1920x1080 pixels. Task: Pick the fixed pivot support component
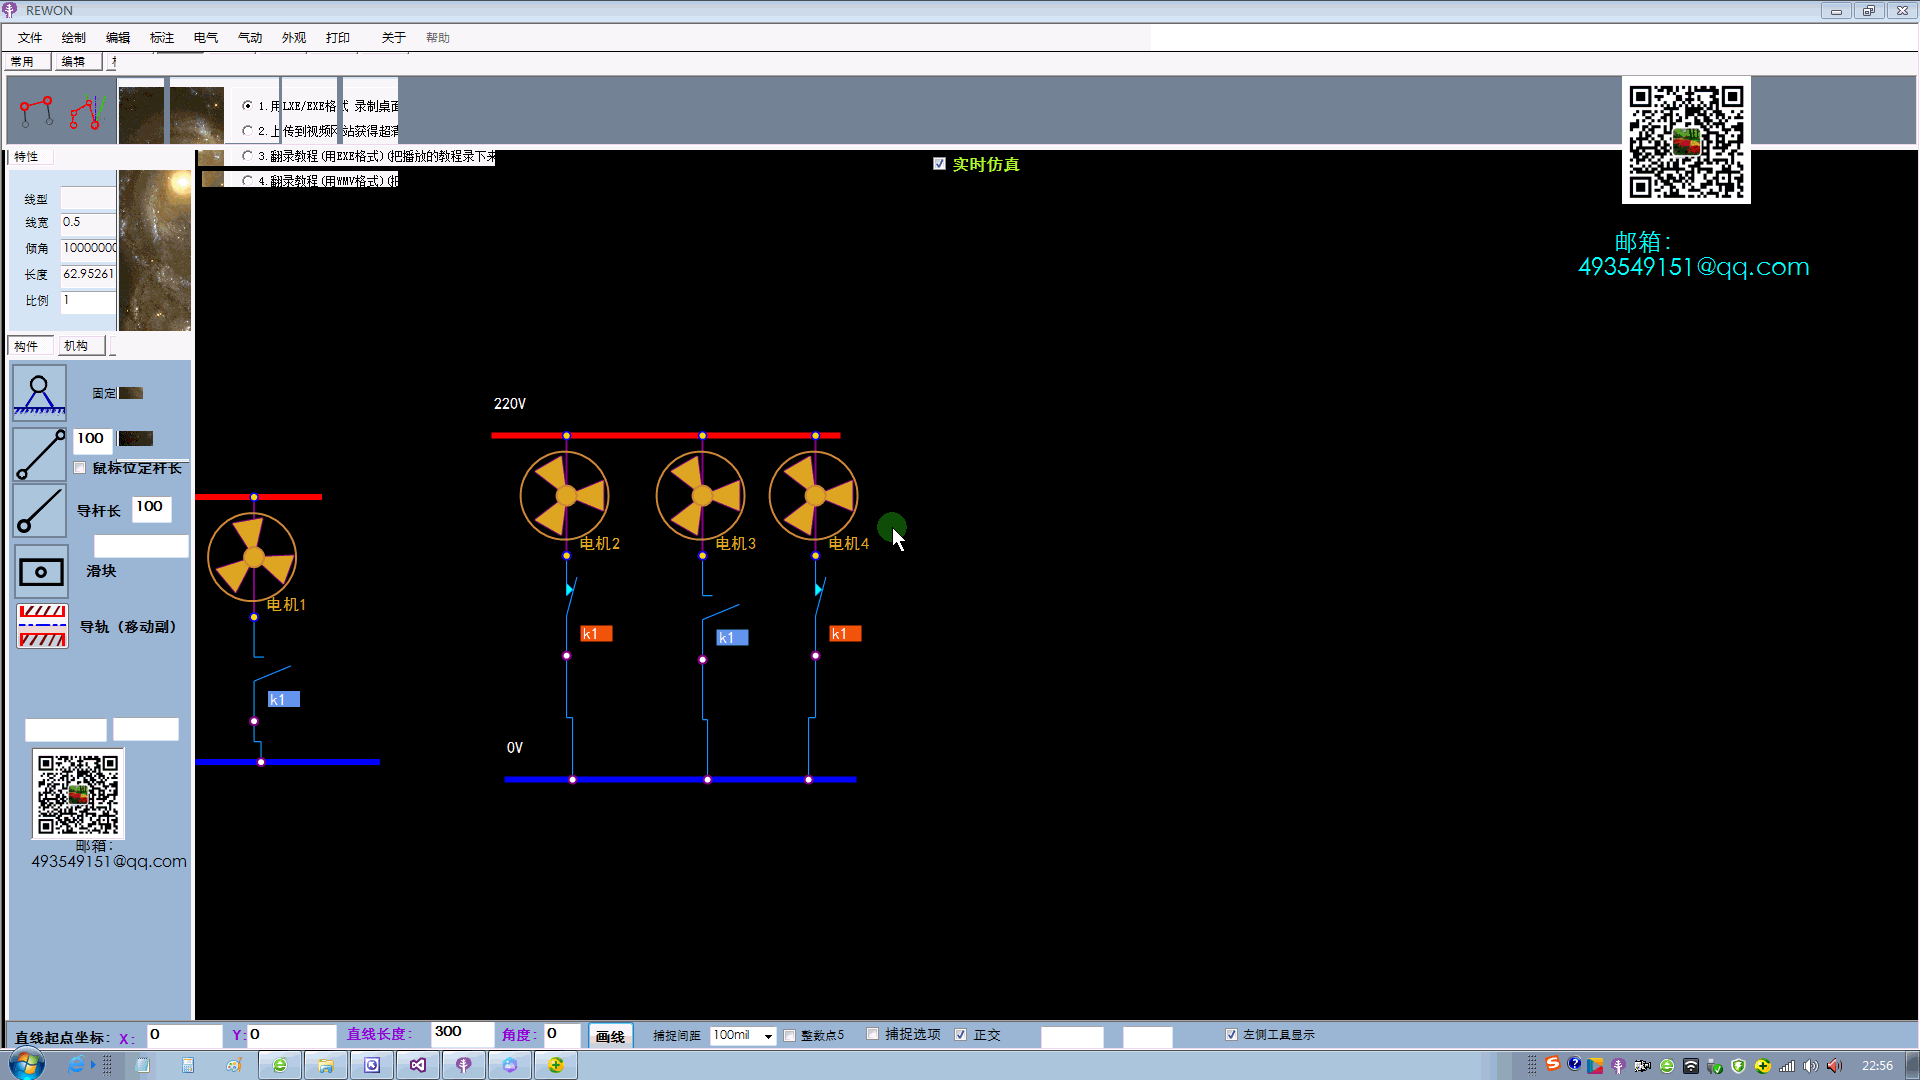[40, 392]
